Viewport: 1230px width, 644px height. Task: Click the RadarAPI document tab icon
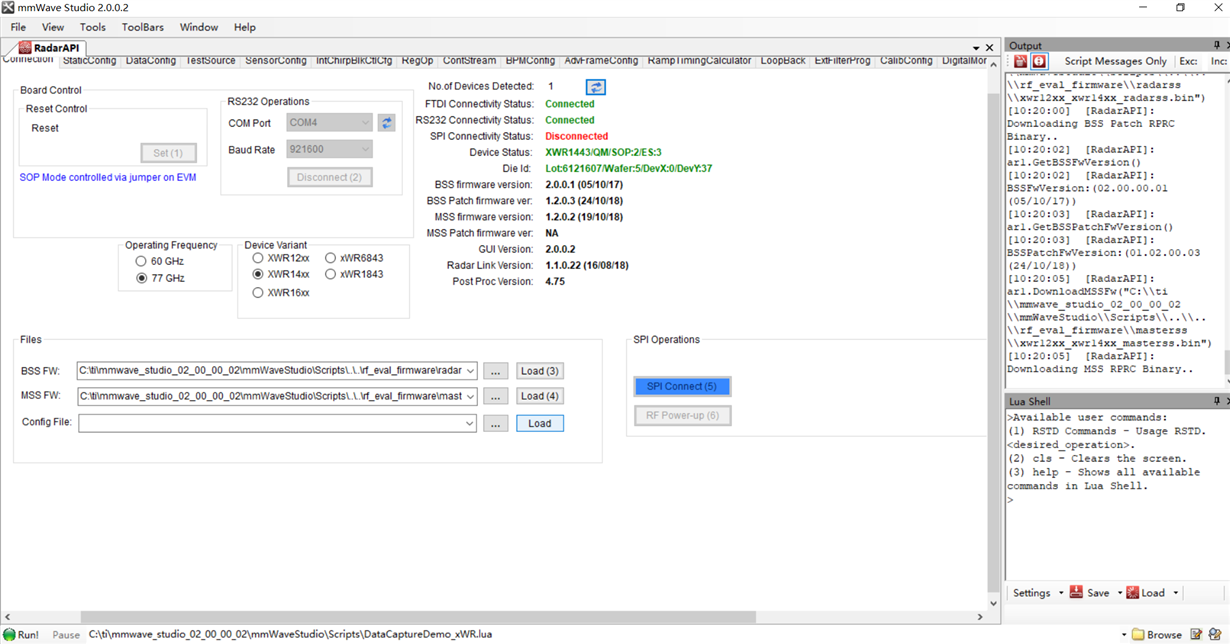click(x=25, y=47)
